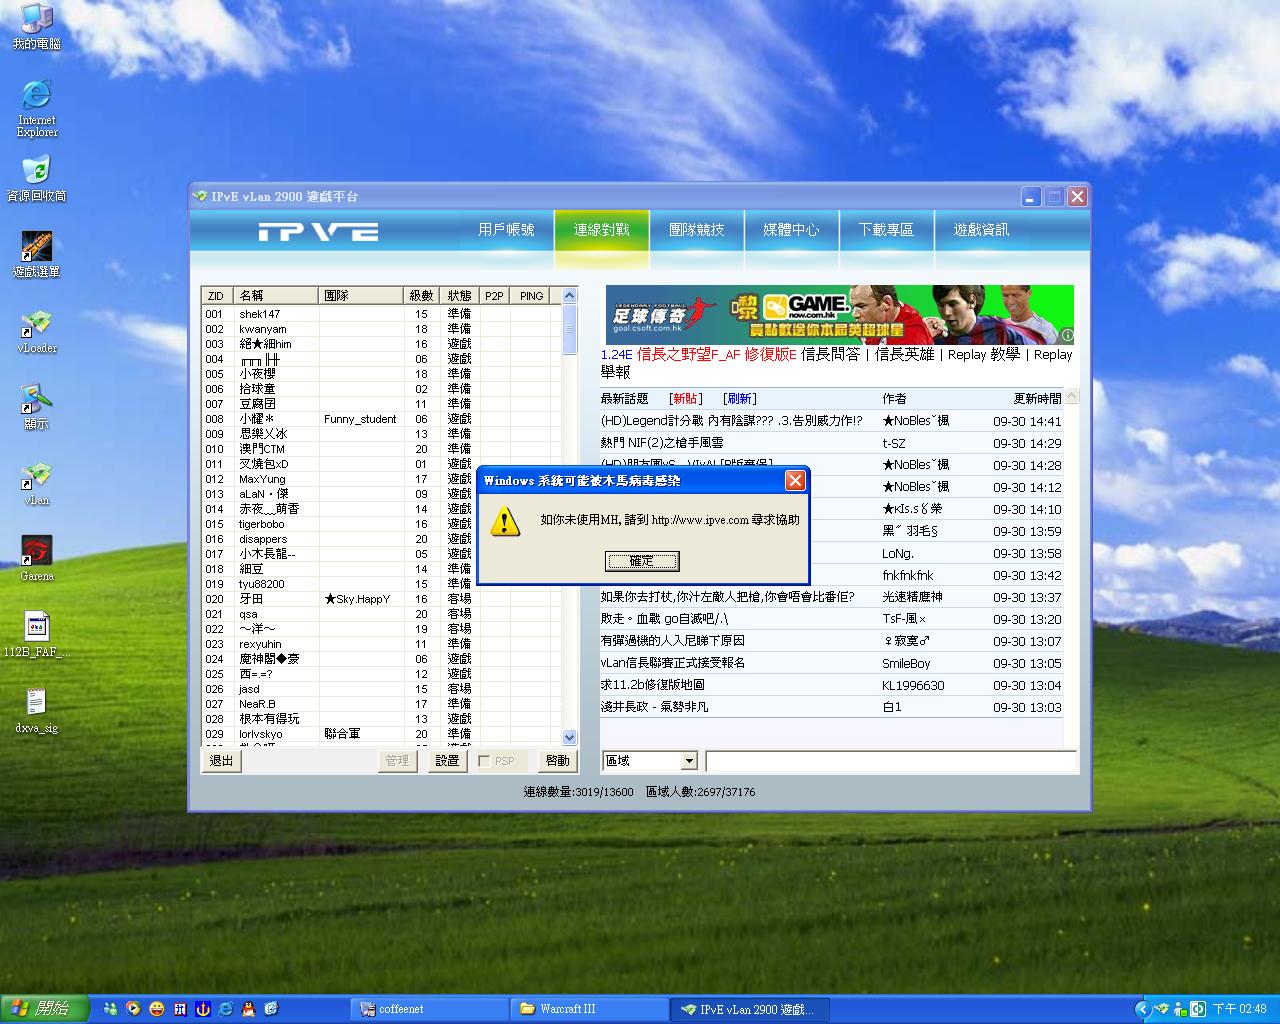Open the topic 淺井長政 - 氣勢非凡

[x=654, y=707]
